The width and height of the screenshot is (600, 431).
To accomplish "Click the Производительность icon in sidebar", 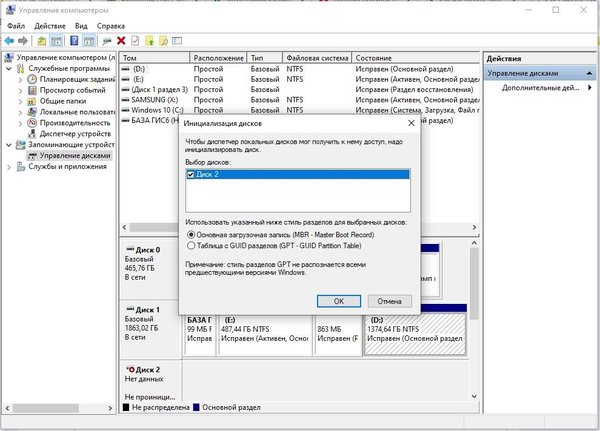I will tap(31, 123).
